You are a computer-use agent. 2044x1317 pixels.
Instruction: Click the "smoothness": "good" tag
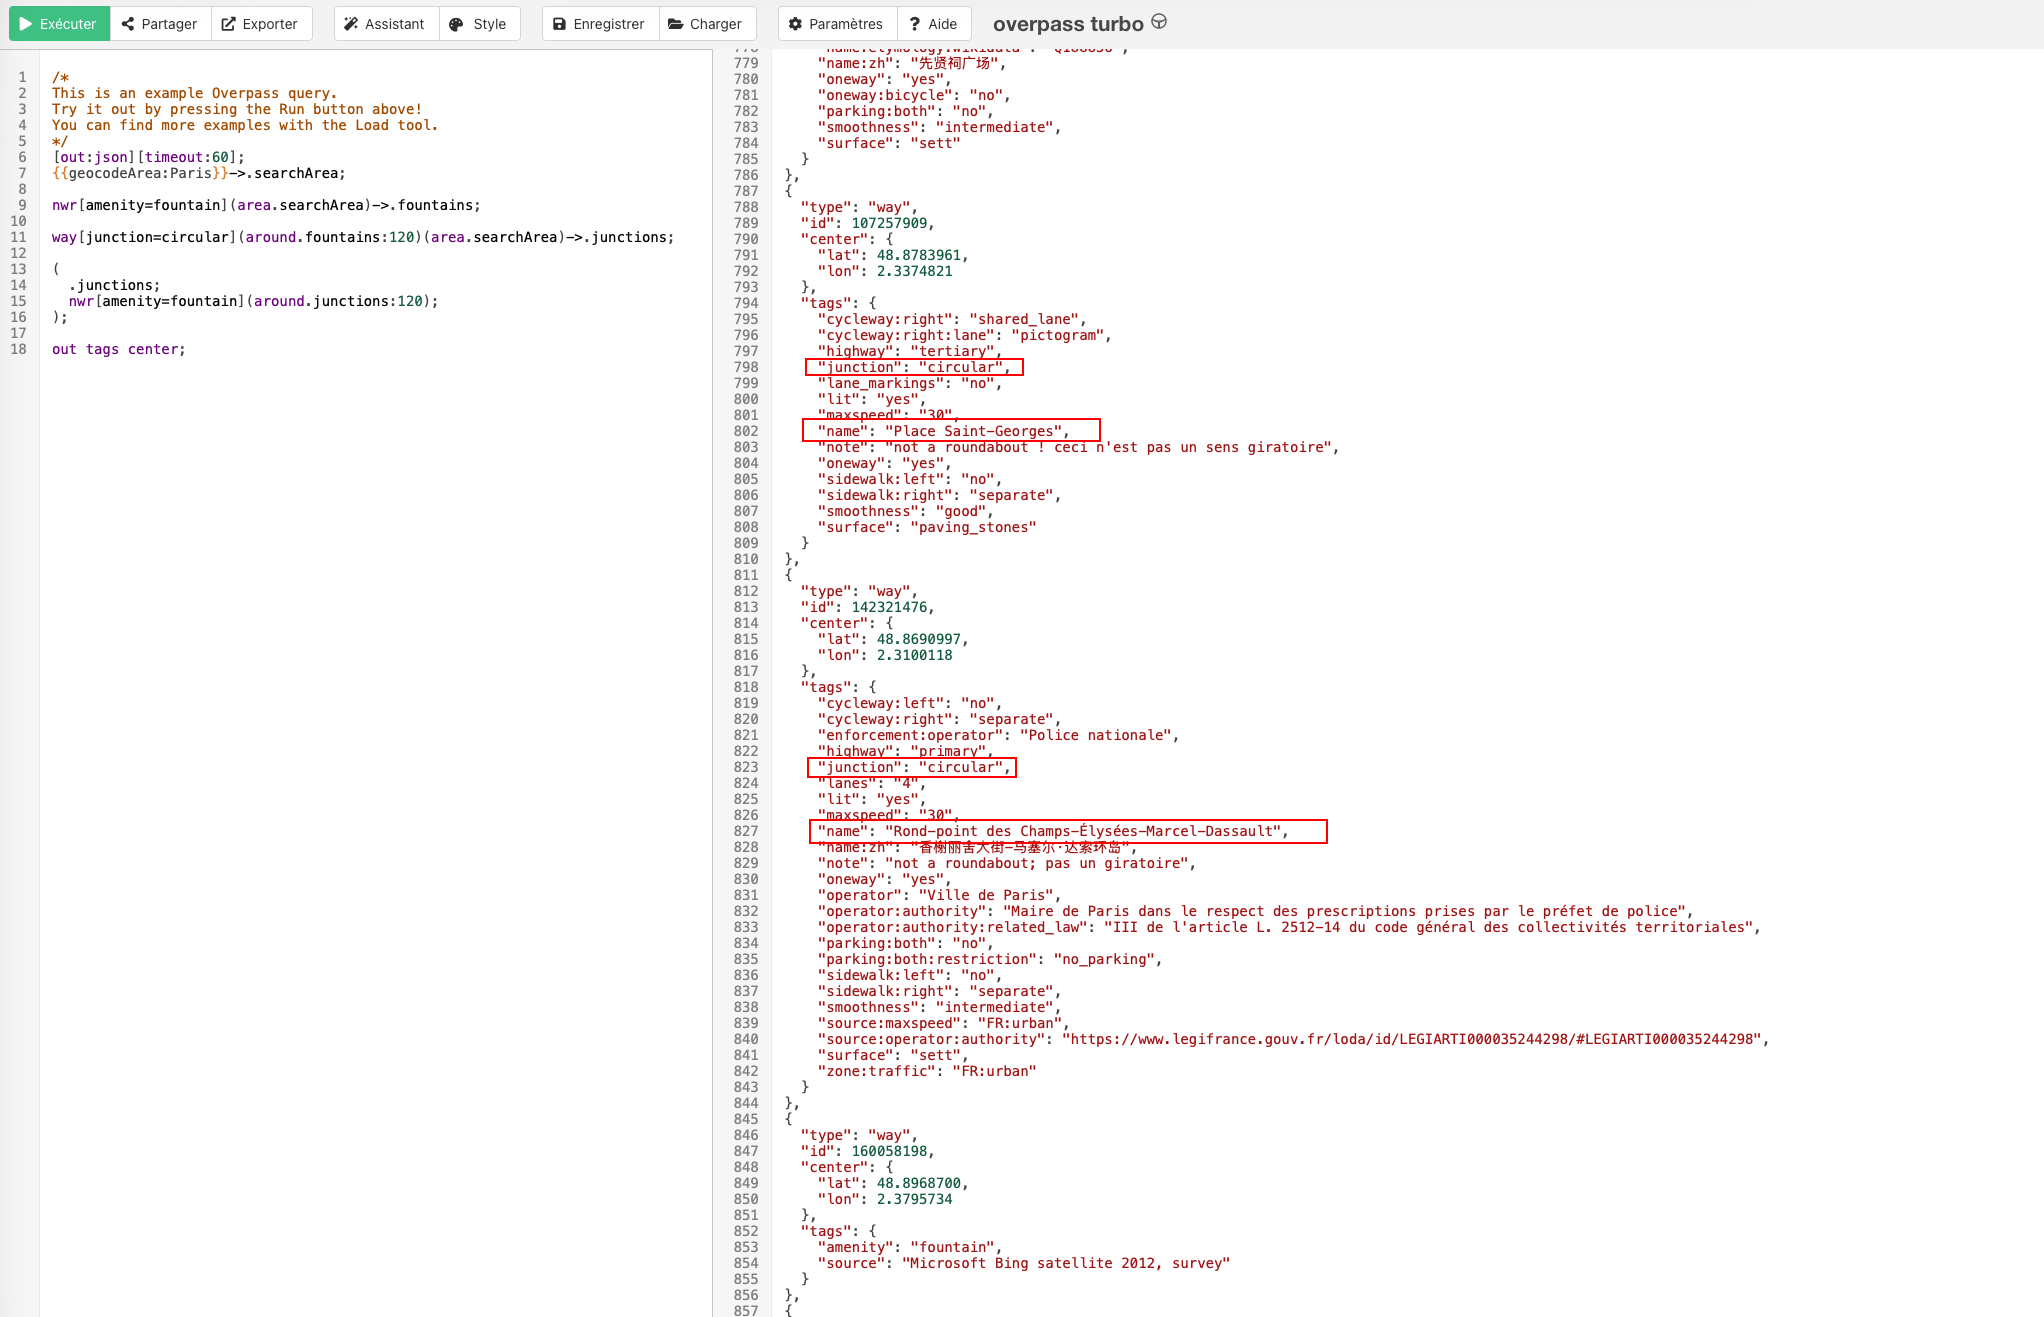click(905, 511)
